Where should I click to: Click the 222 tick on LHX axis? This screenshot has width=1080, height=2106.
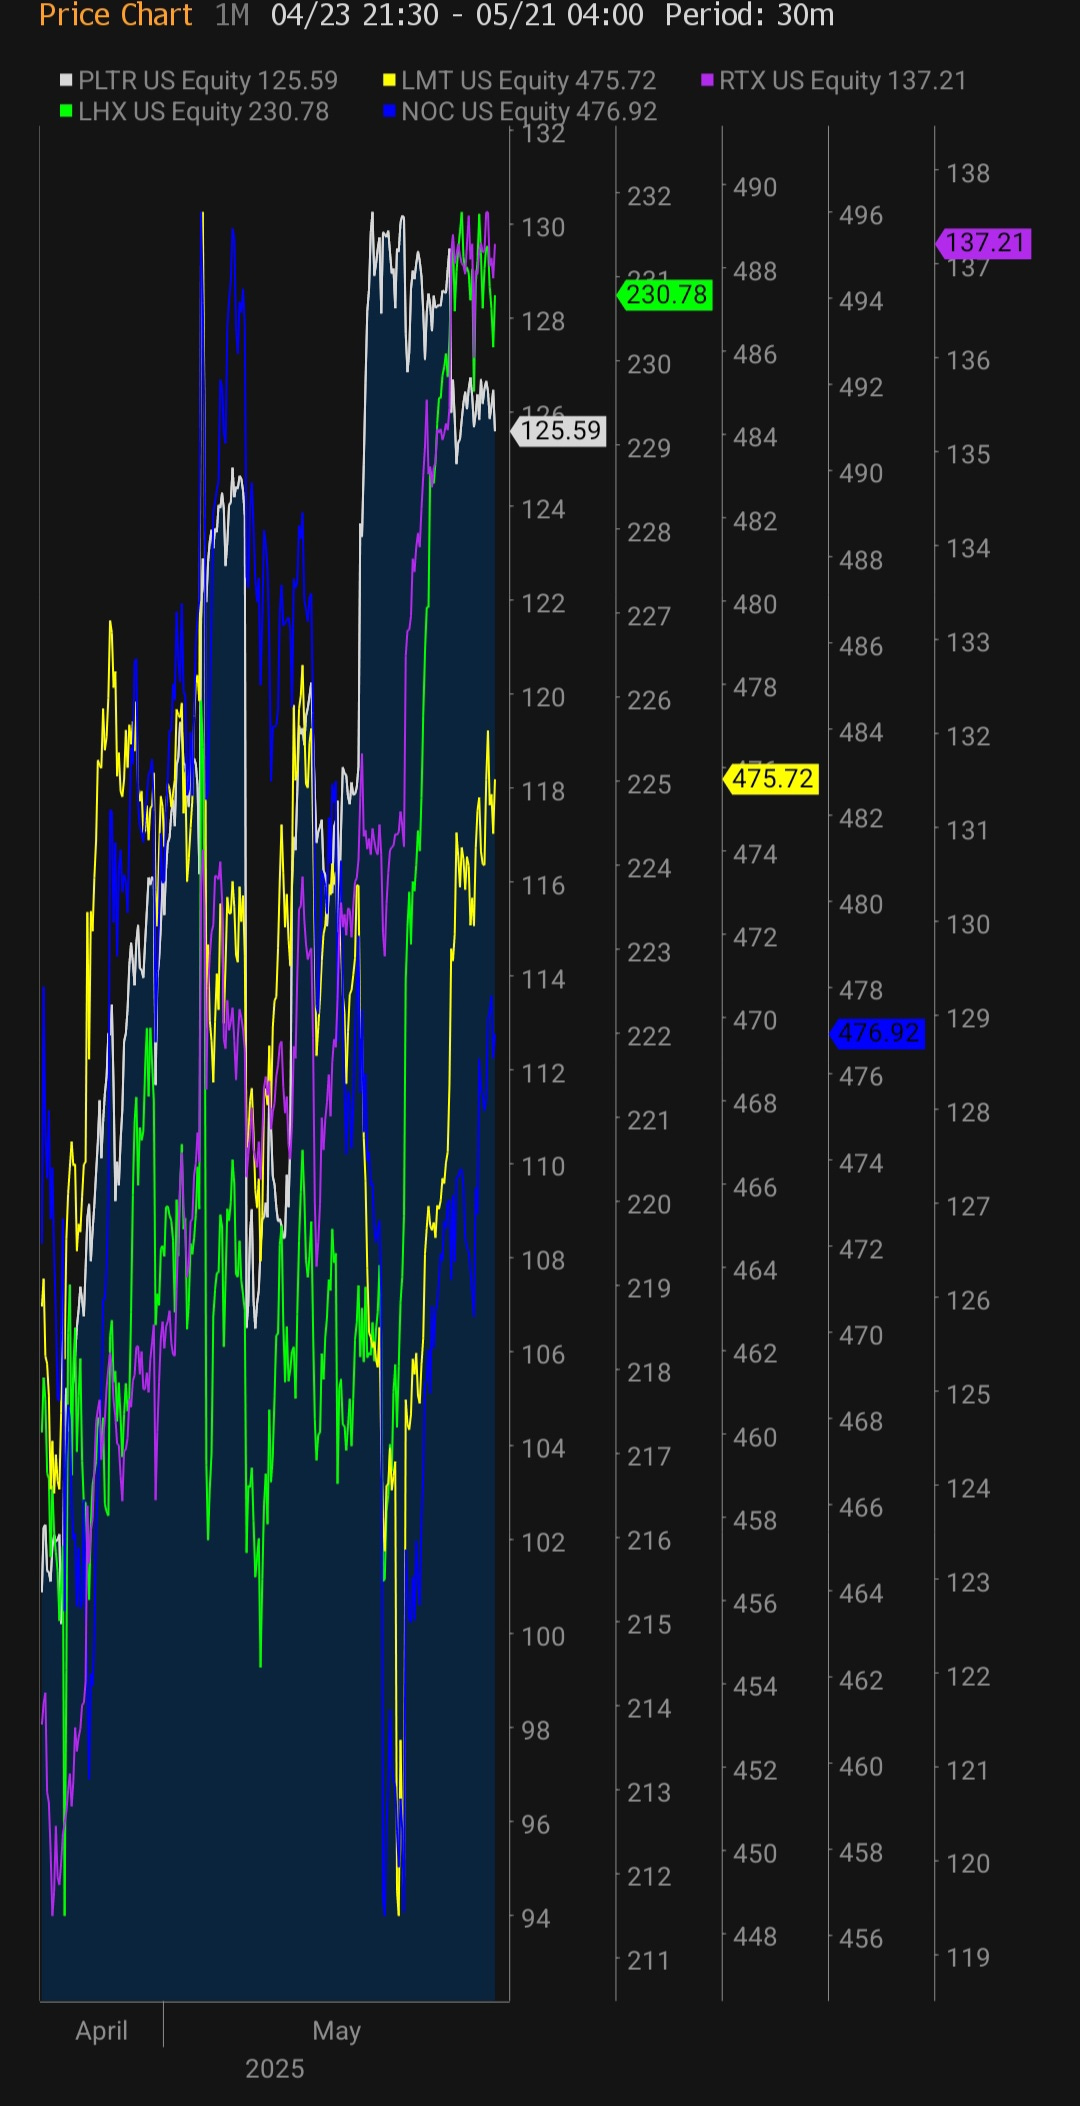tap(649, 1037)
